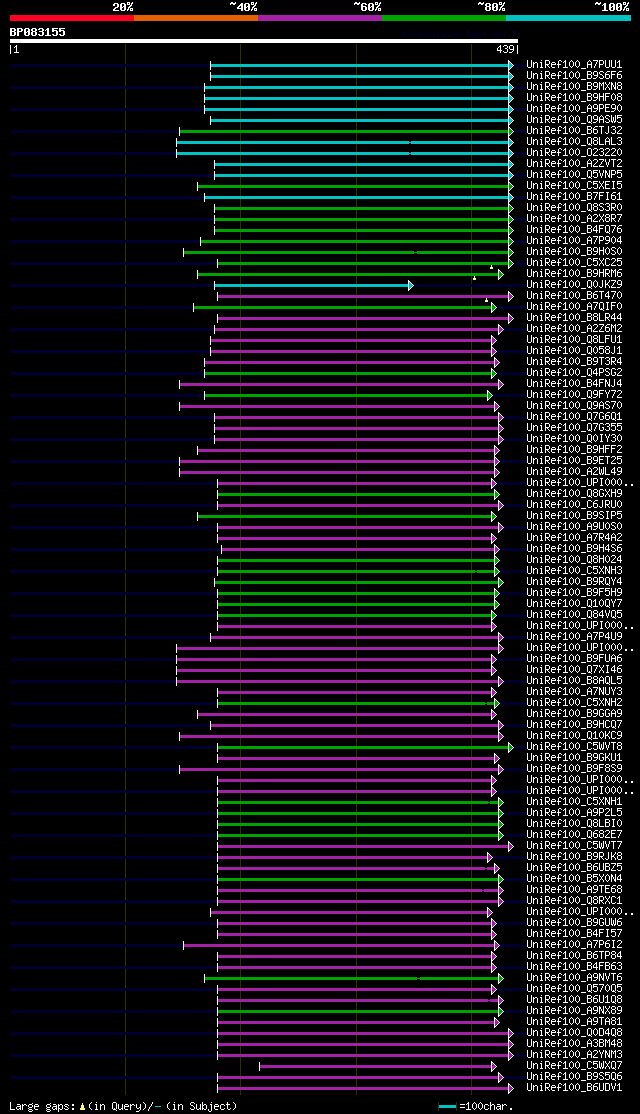Select the UniRef100_A7P904 label
The width and height of the screenshot is (640, 1114).
click(x=575, y=241)
